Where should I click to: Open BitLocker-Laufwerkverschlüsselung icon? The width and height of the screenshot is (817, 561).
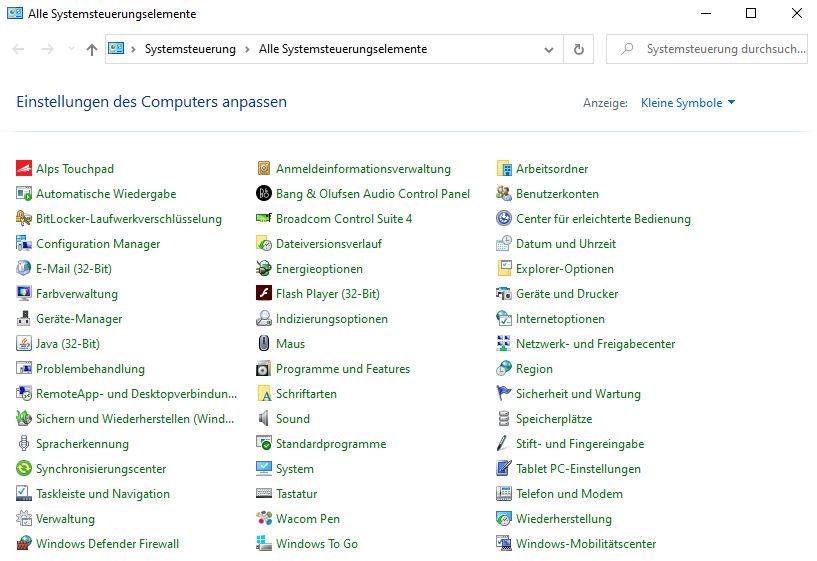point(24,219)
